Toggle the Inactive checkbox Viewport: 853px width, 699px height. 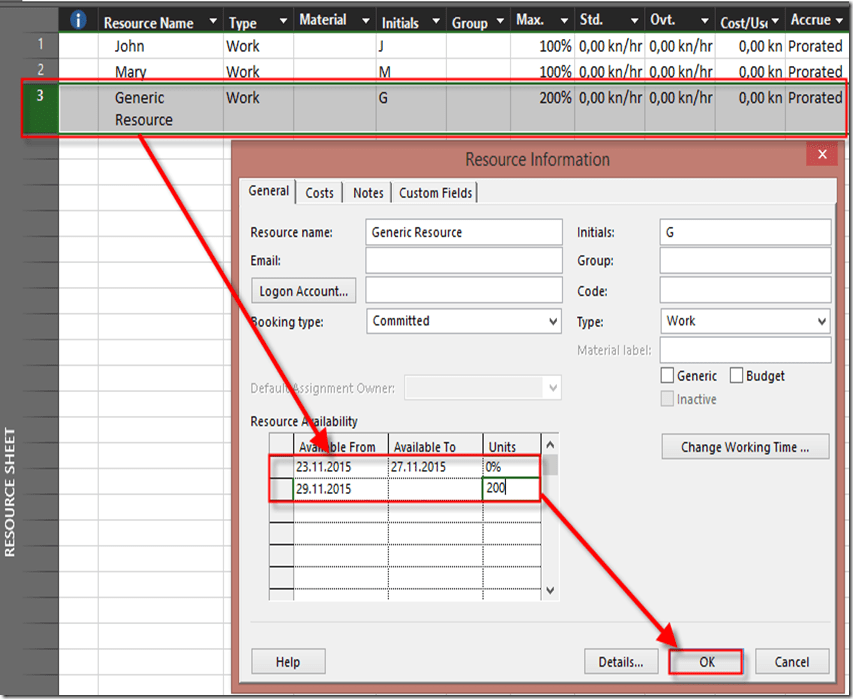668,399
